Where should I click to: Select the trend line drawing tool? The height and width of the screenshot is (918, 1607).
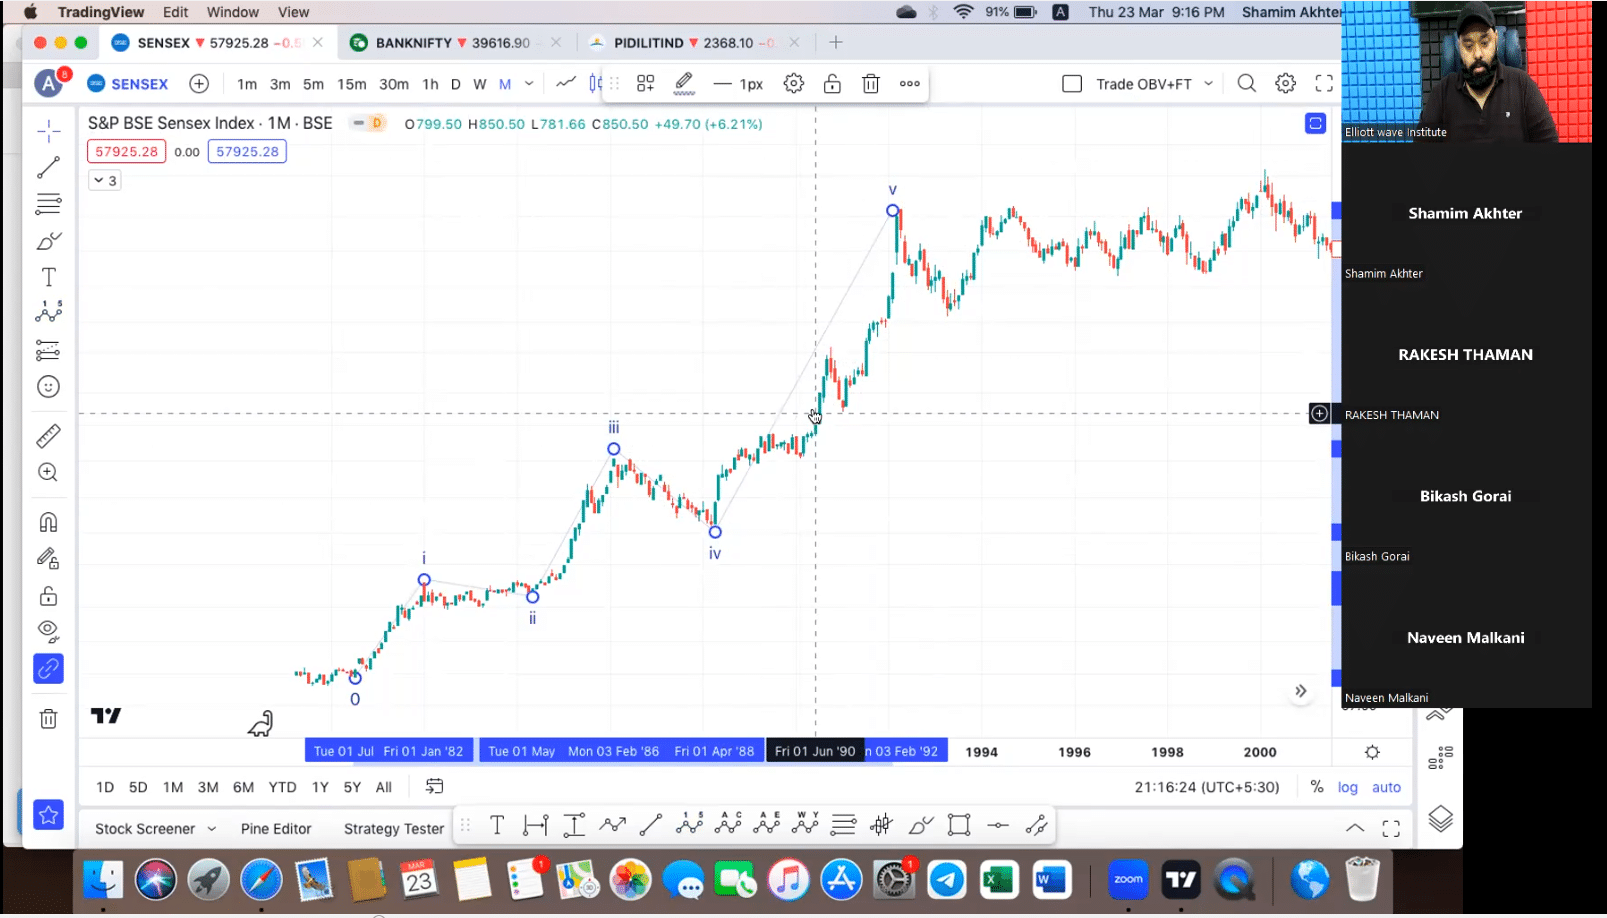click(x=48, y=168)
